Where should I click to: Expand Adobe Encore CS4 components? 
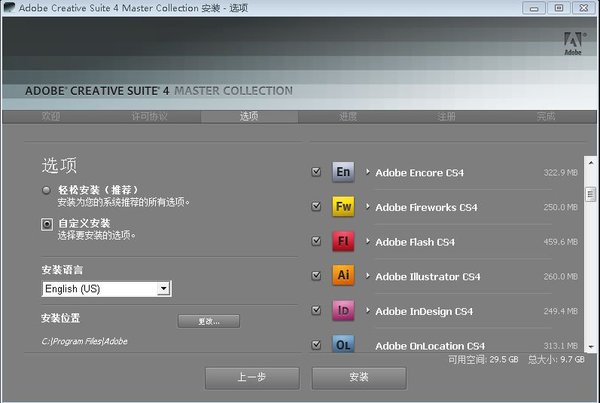[x=367, y=172]
